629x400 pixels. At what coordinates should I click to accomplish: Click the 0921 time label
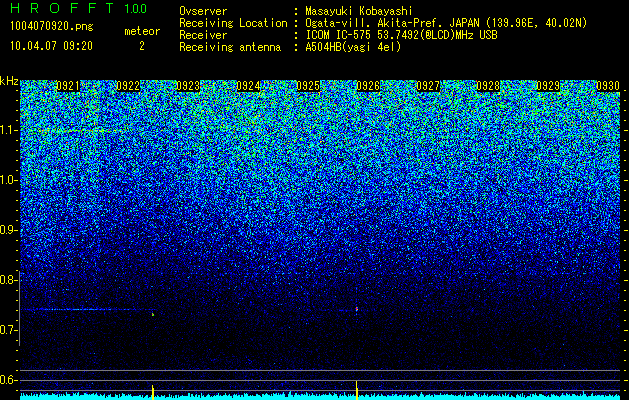[x=68, y=86]
